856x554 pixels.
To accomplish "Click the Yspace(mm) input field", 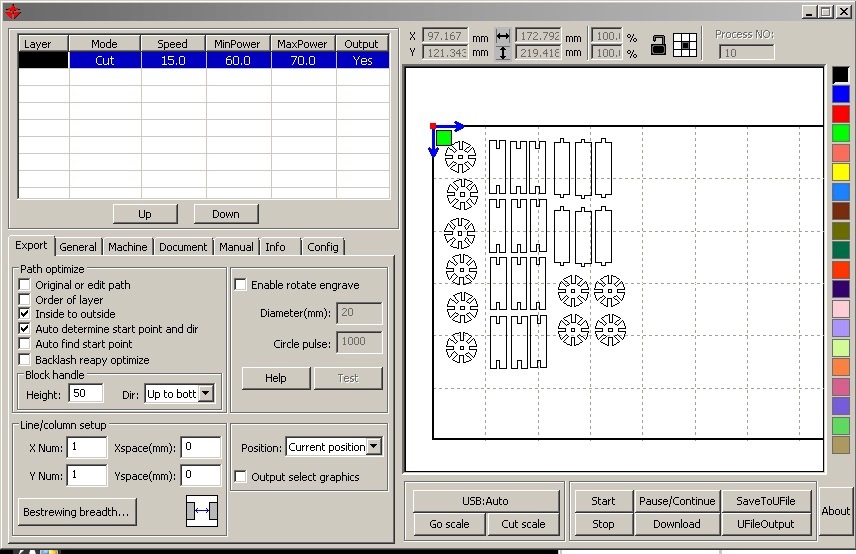I will pos(201,475).
